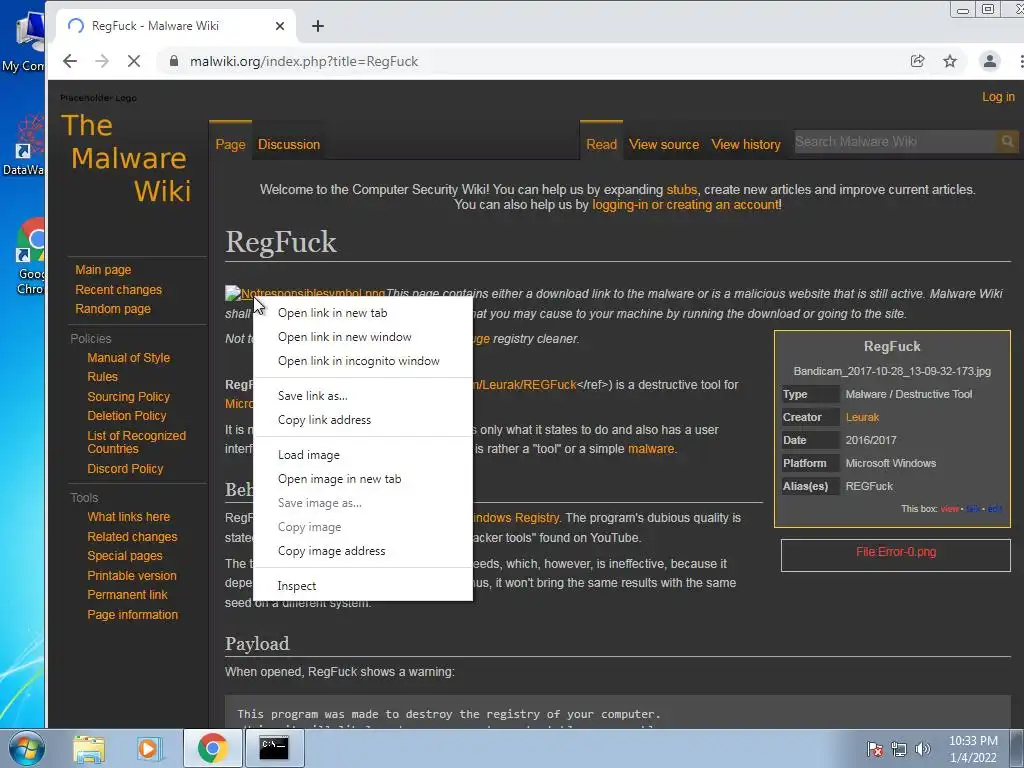Choose Open link in new tab

(x=332, y=313)
